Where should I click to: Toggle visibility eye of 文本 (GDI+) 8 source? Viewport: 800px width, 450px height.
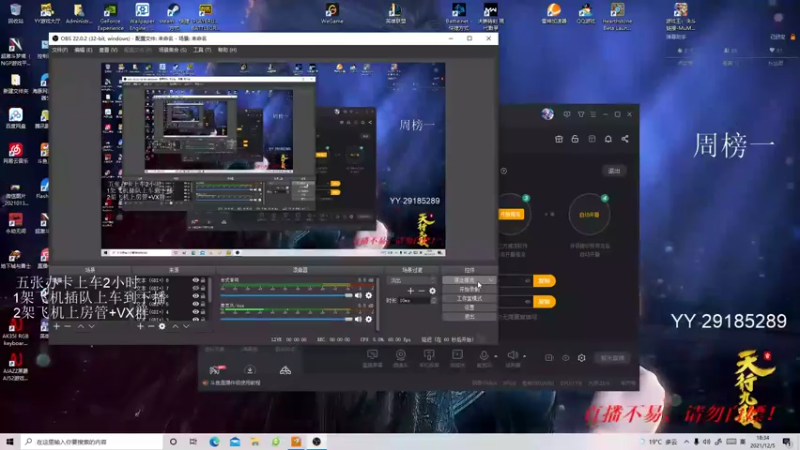coord(195,280)
